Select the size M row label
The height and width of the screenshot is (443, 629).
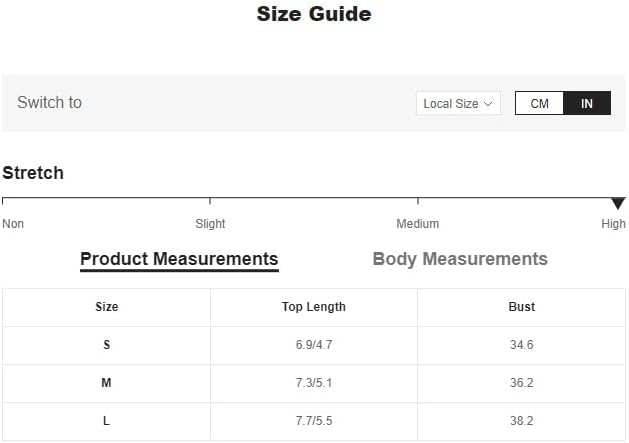pyautogui.click(x=106, y=383)
